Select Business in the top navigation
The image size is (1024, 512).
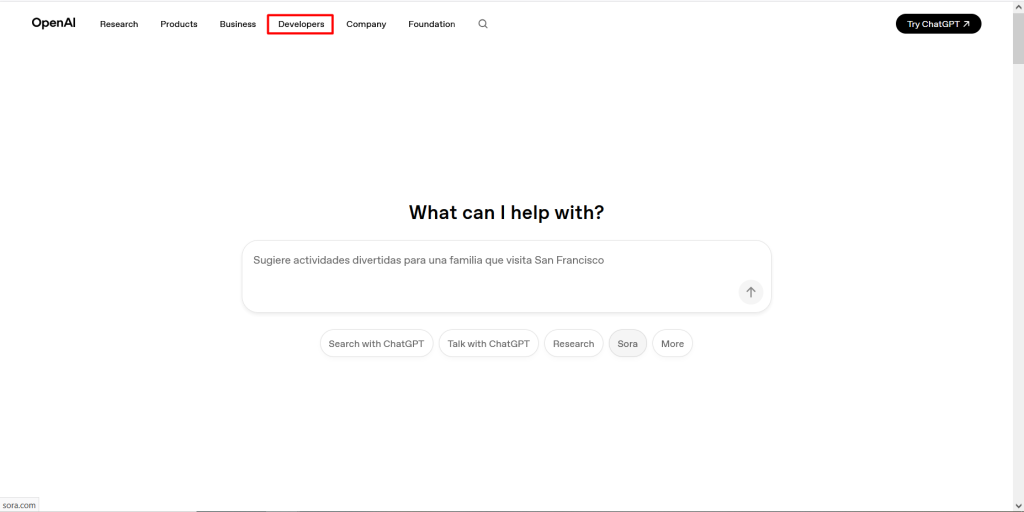coord(238,24)
